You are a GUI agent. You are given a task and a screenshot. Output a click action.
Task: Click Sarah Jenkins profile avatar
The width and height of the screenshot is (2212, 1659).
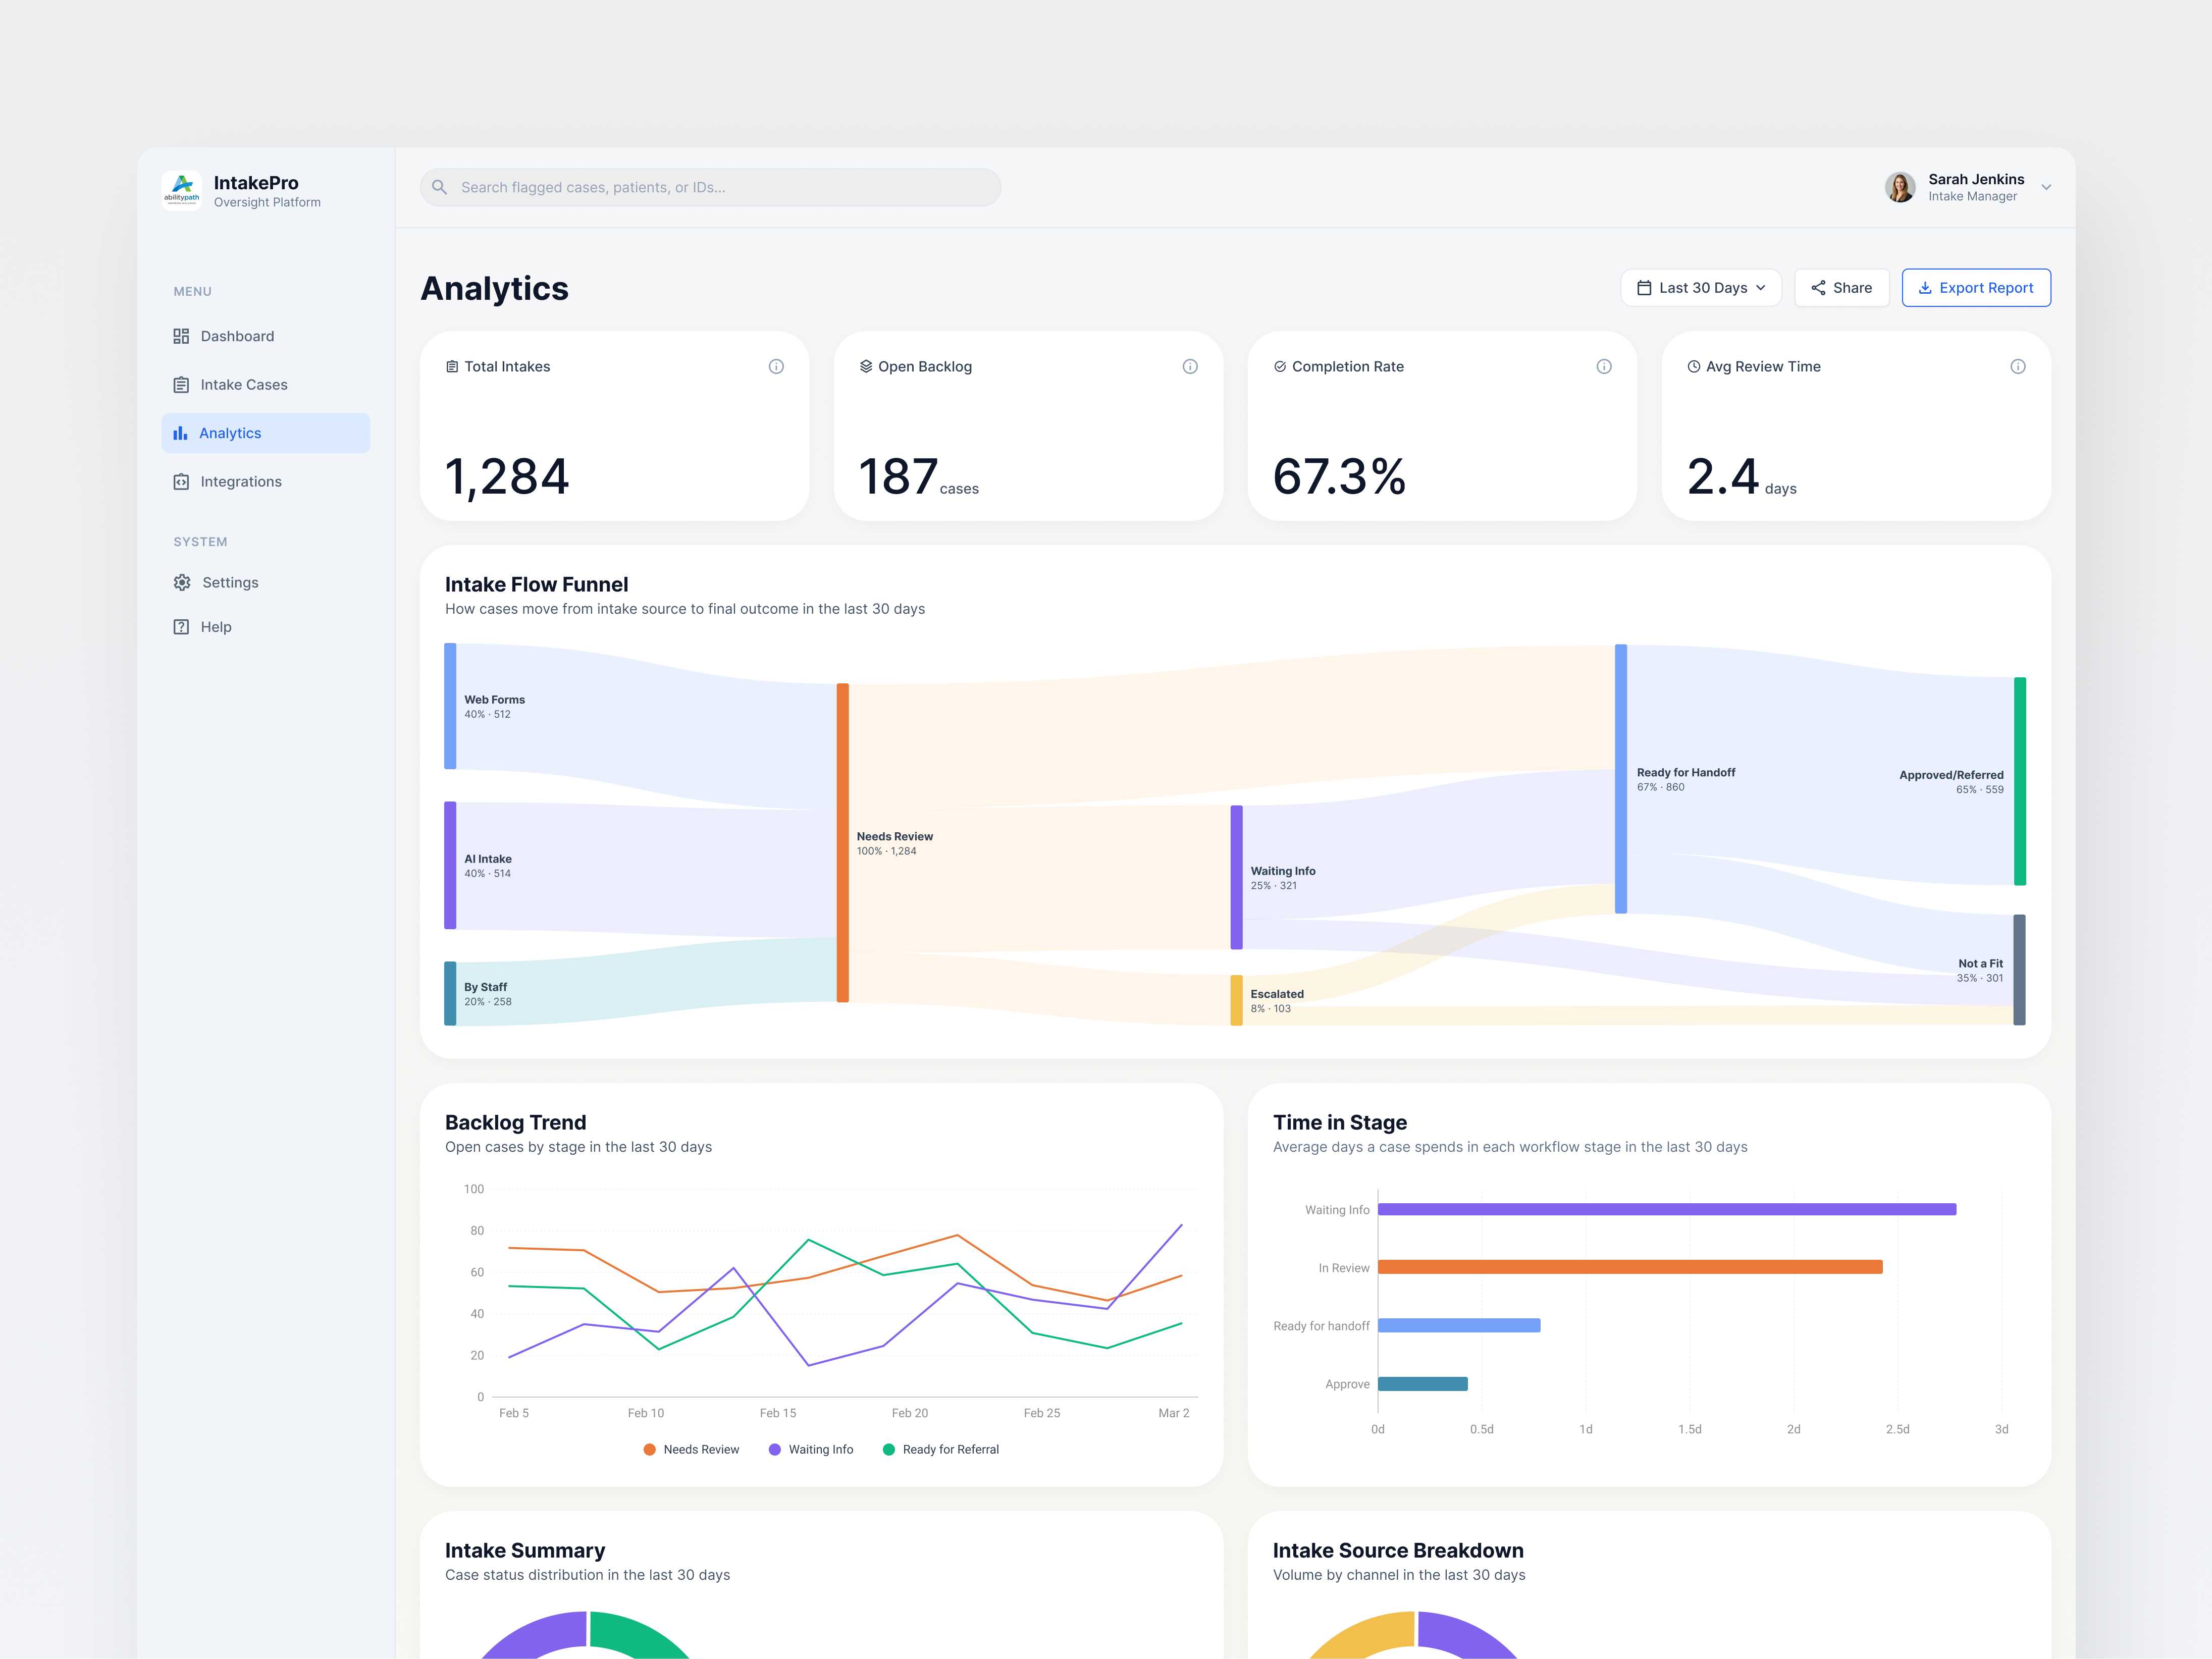coord(1900,187)
